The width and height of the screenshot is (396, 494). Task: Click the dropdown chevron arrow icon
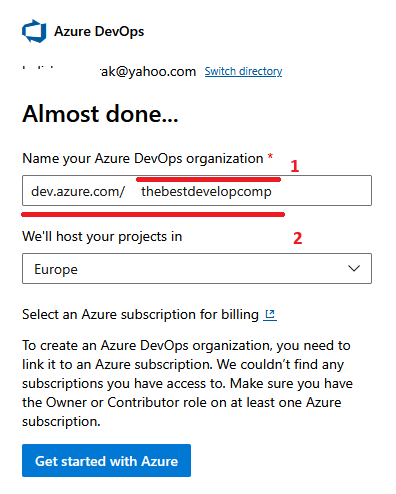point(354,268)
